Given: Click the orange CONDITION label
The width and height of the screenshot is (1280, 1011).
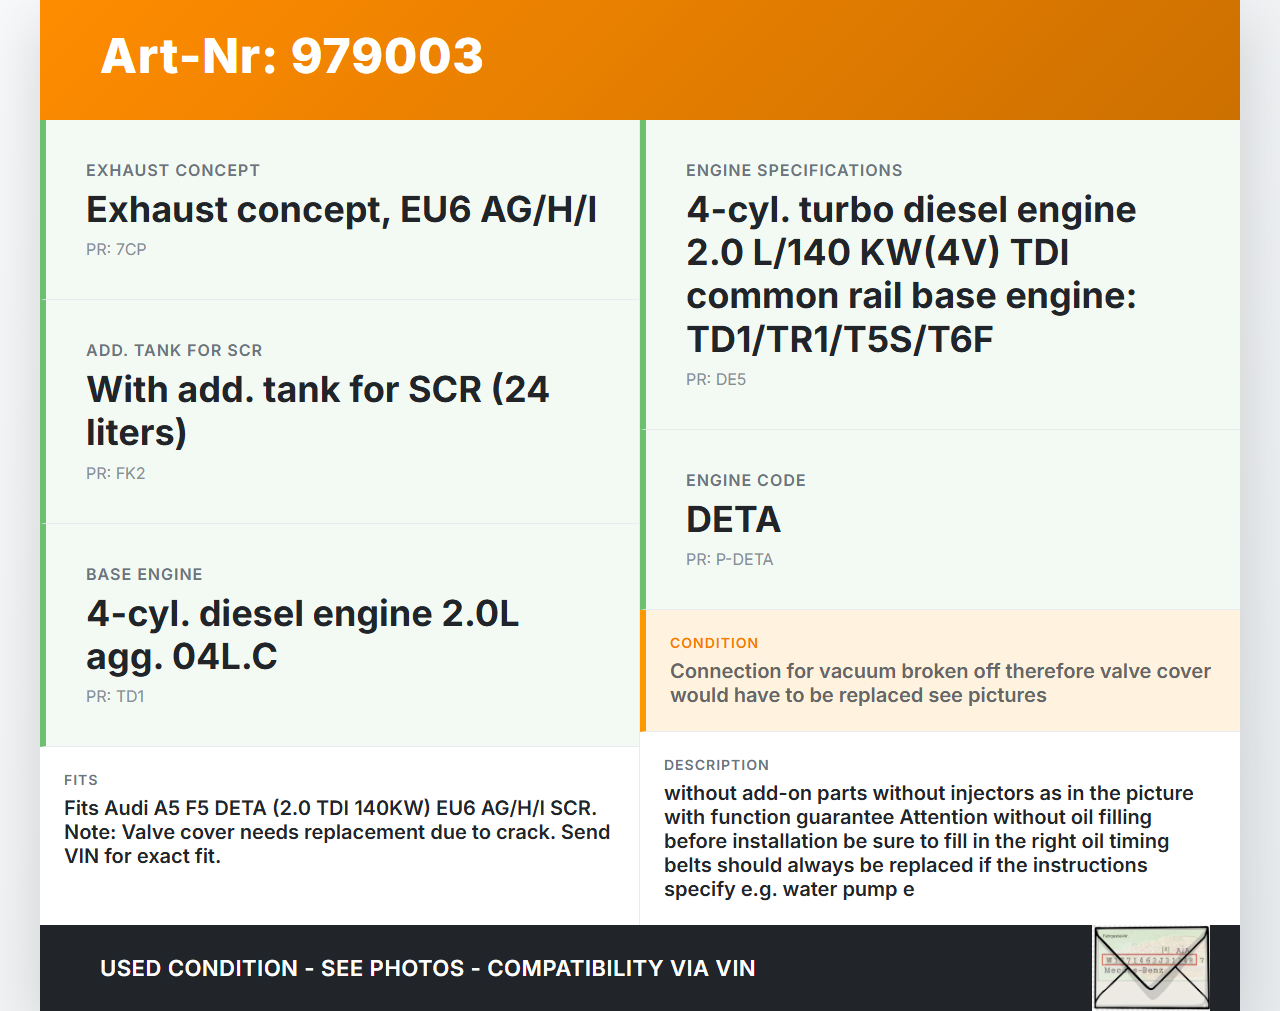Looking at the screenshot, I should point(714,643).
